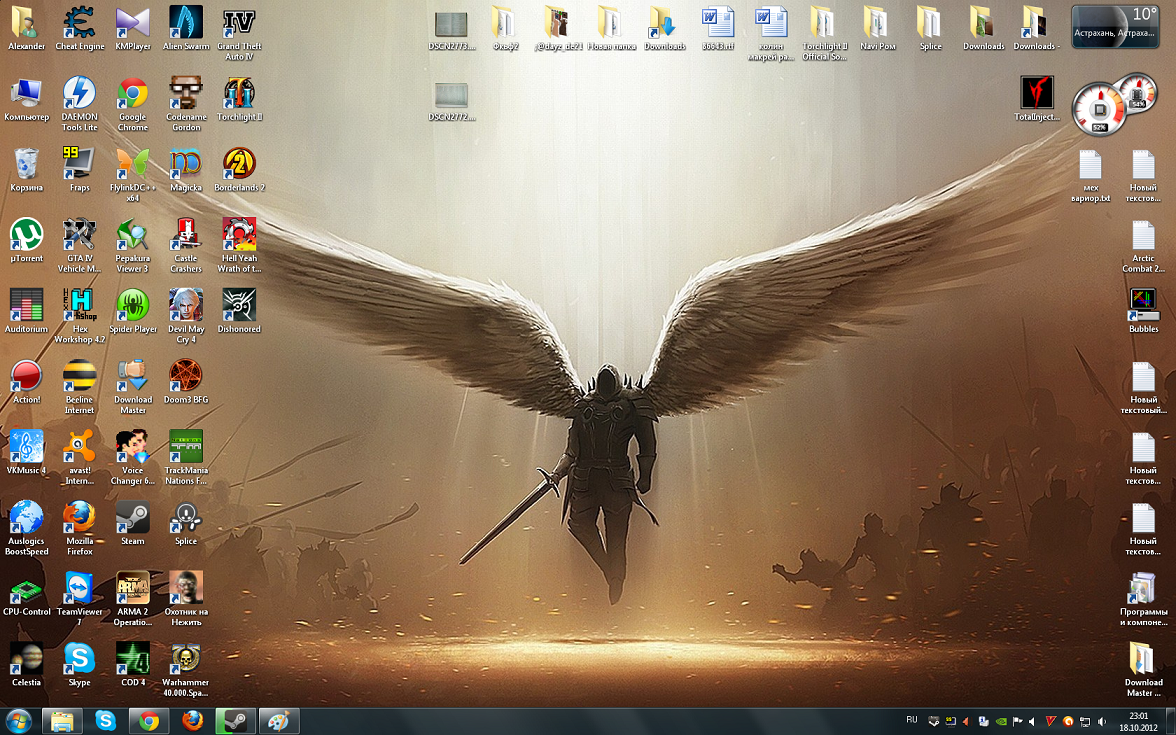1176x735 pixels.
Task: Select the Codename Gordon icon
Action: [186, 104]
